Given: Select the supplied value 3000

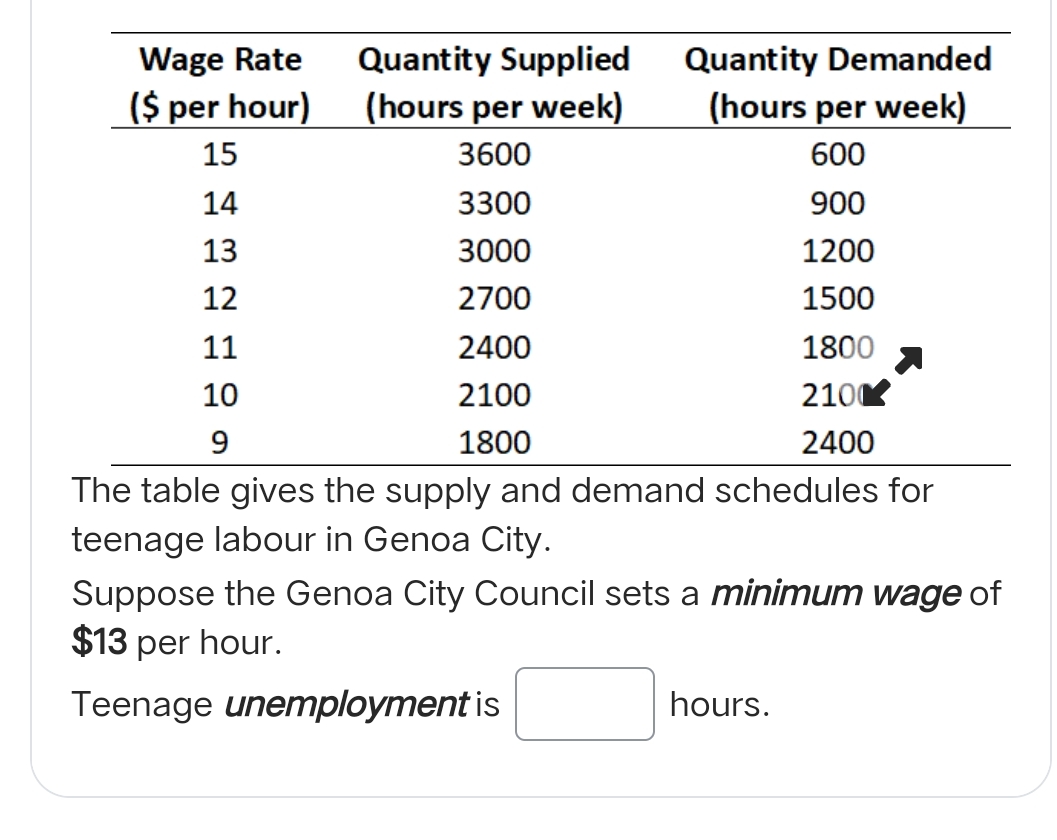Looking at the screenshot, I should 494,251.
